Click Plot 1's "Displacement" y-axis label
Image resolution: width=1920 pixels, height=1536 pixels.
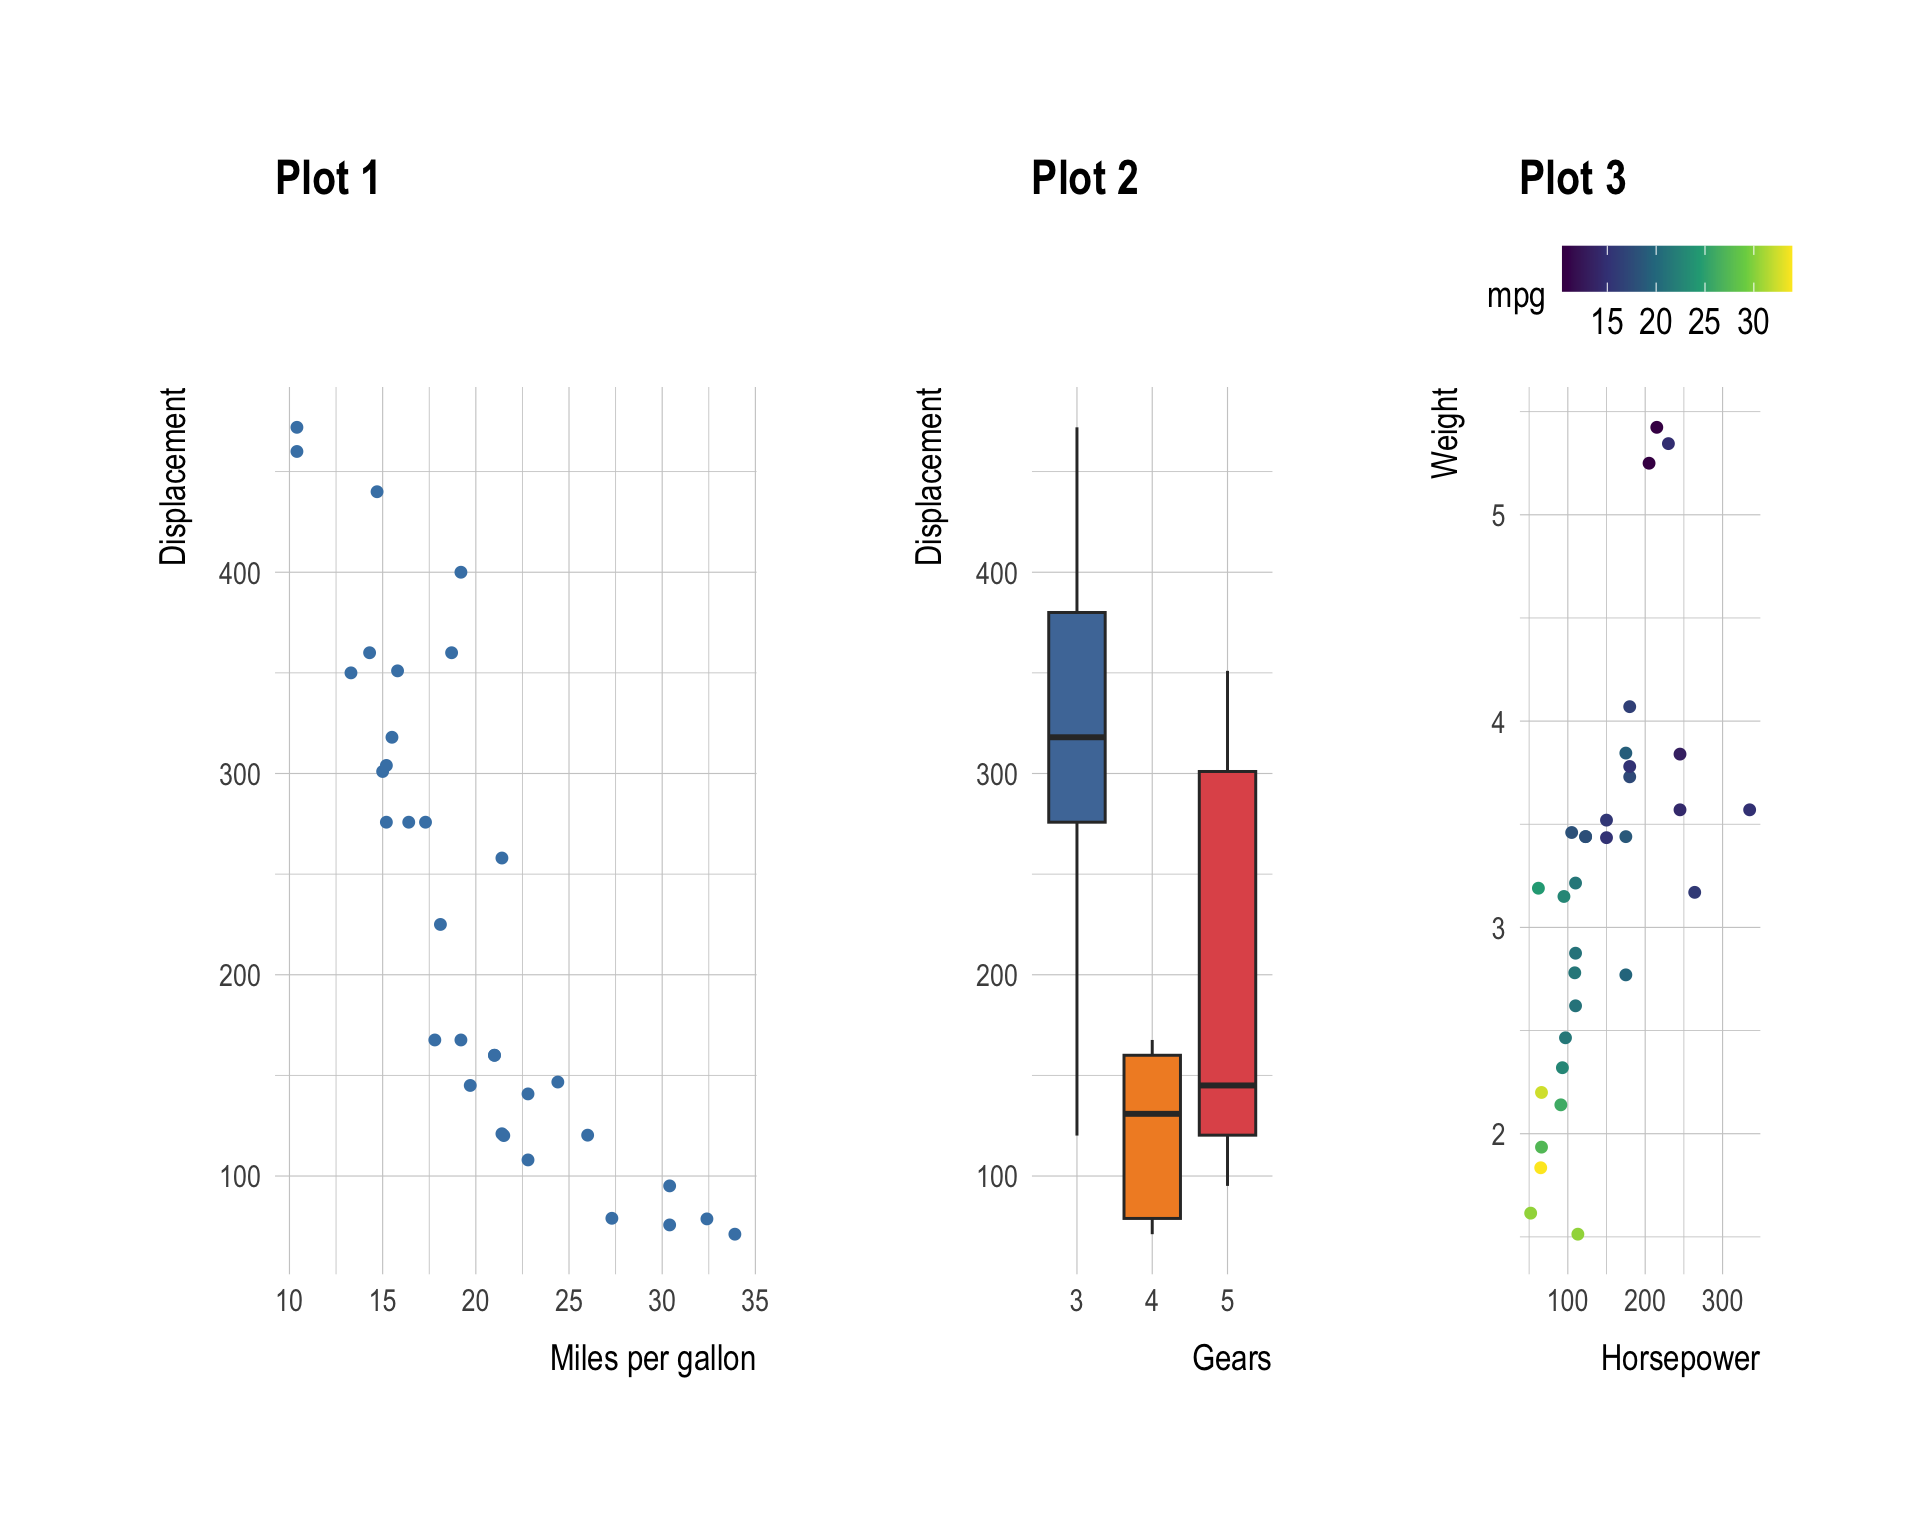(x=173, y=476)
